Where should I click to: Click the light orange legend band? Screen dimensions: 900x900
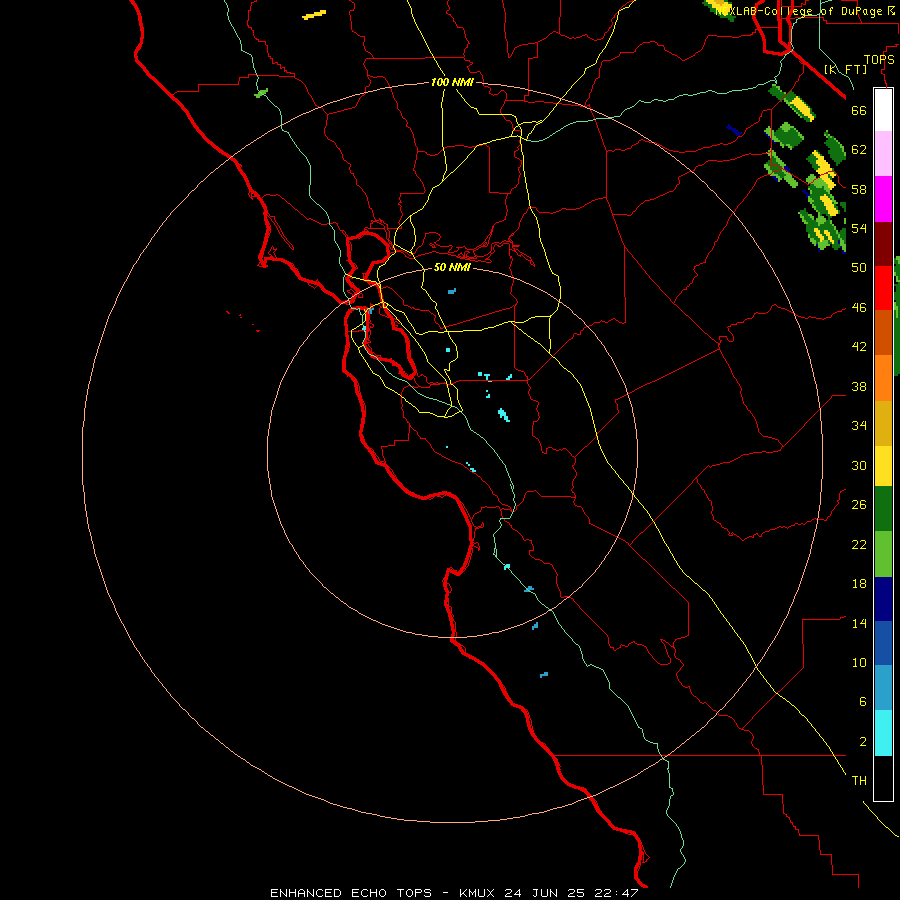point(883,378)
